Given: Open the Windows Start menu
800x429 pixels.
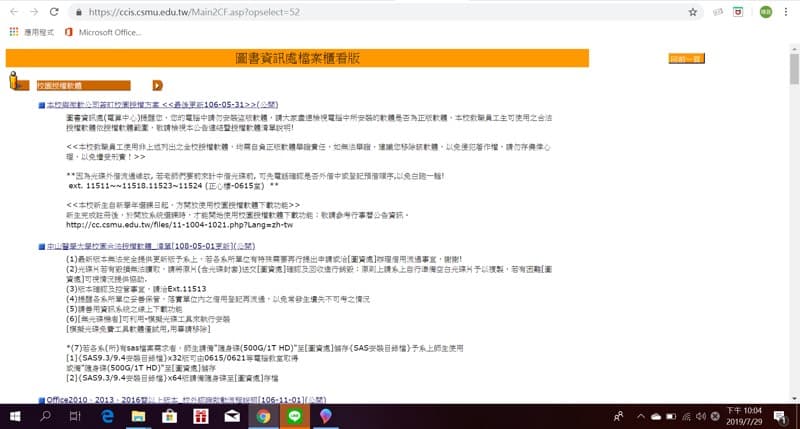Looking at the screenshot, I should tap(15, 417).
